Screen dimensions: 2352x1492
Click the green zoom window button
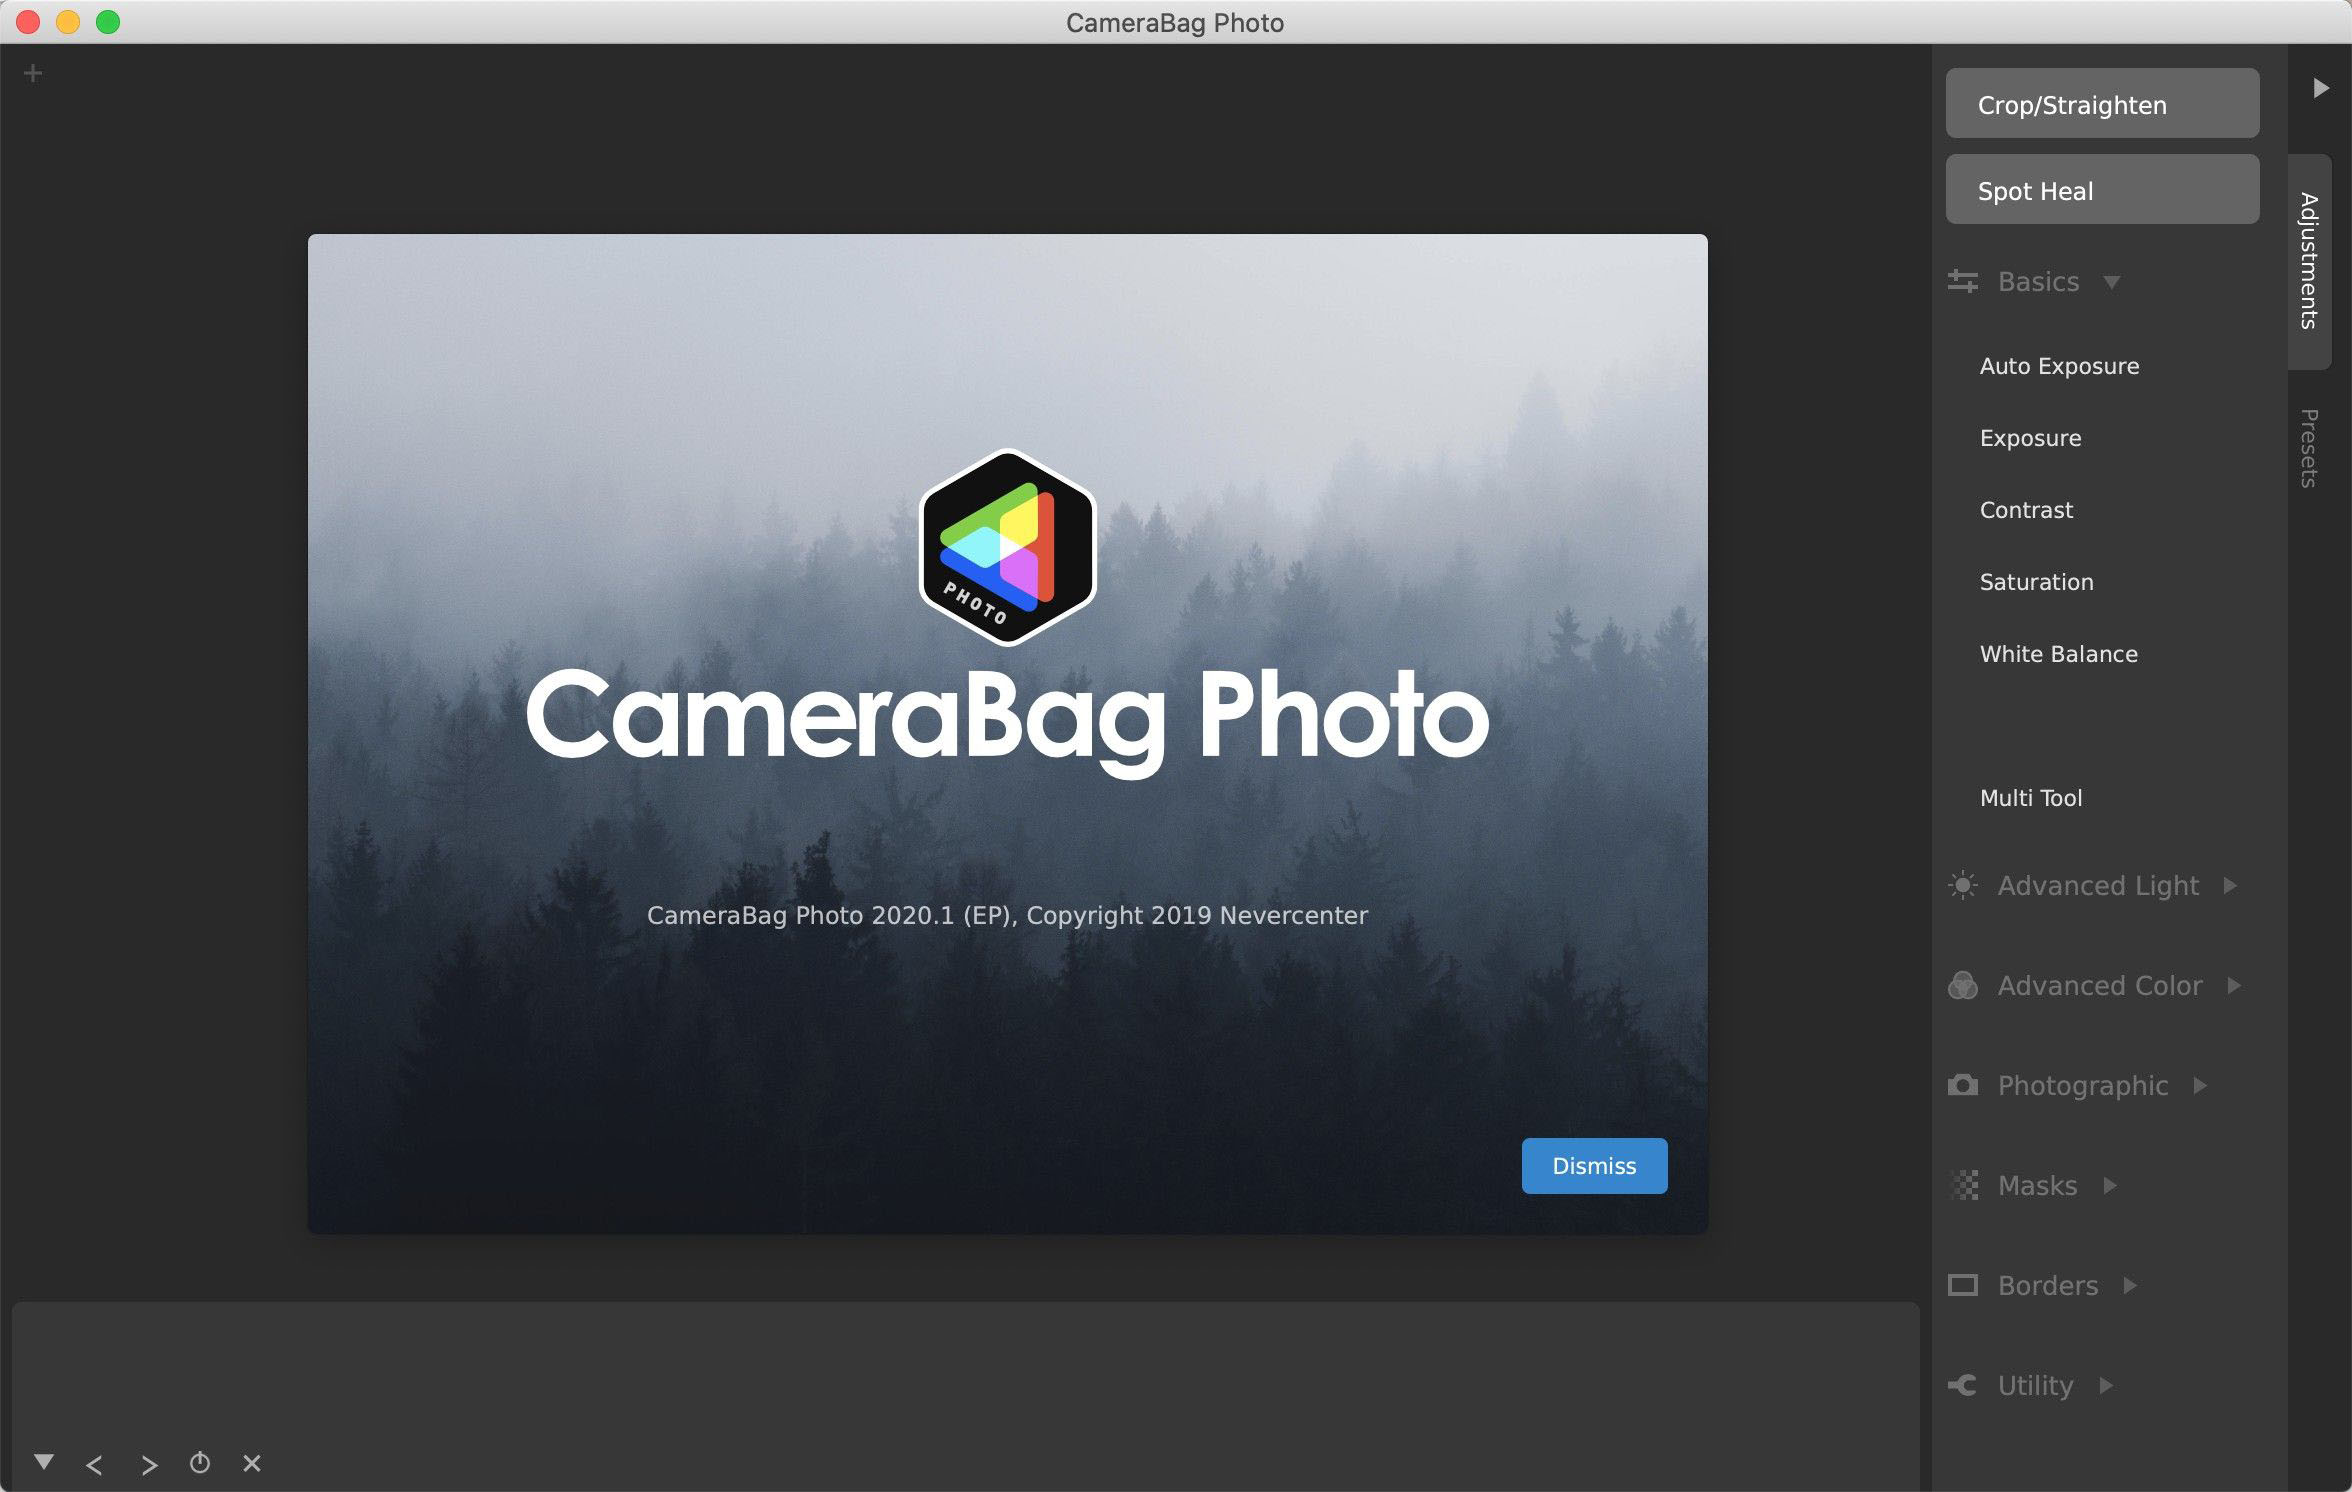[108, 22]
